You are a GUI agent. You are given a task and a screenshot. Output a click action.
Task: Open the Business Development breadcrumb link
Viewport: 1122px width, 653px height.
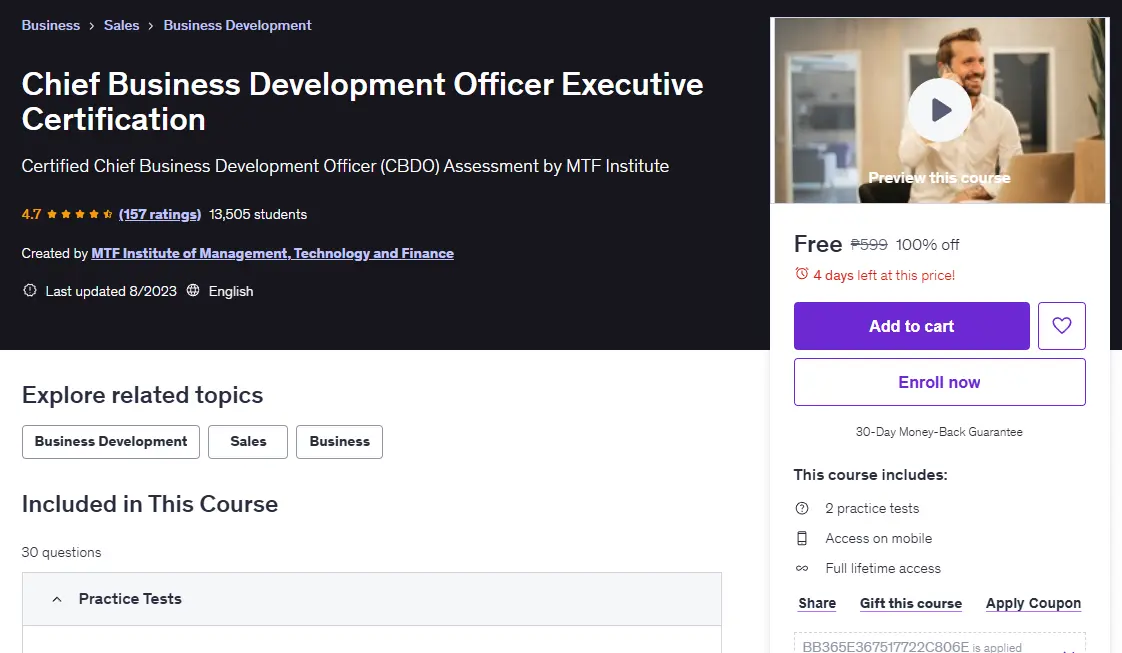pos(238,25)
